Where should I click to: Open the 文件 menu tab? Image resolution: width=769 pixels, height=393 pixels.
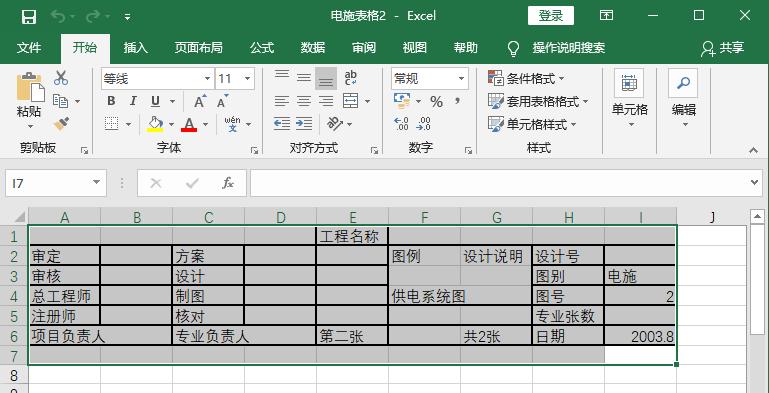tap(29, 48)
